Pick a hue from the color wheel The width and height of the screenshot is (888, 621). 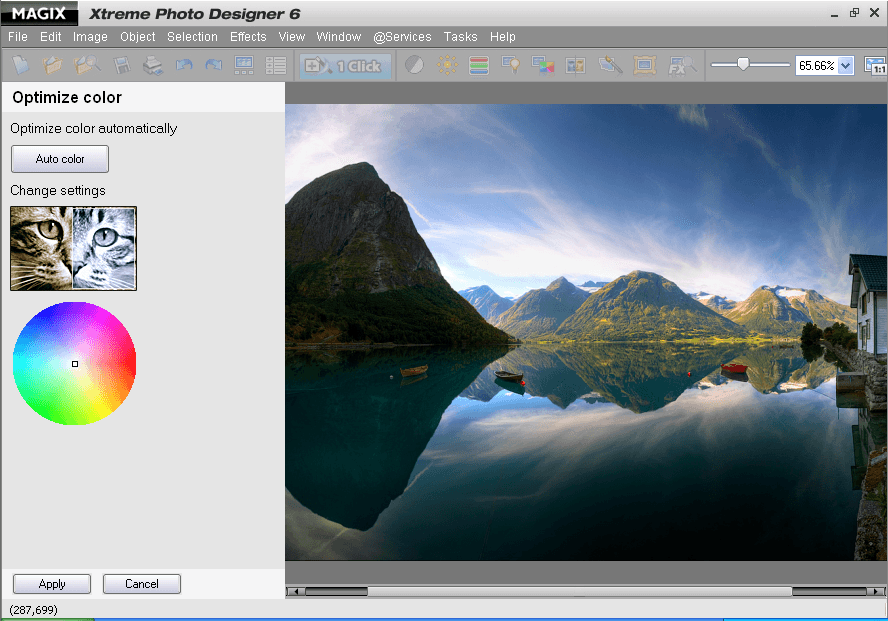pos(74,363)
